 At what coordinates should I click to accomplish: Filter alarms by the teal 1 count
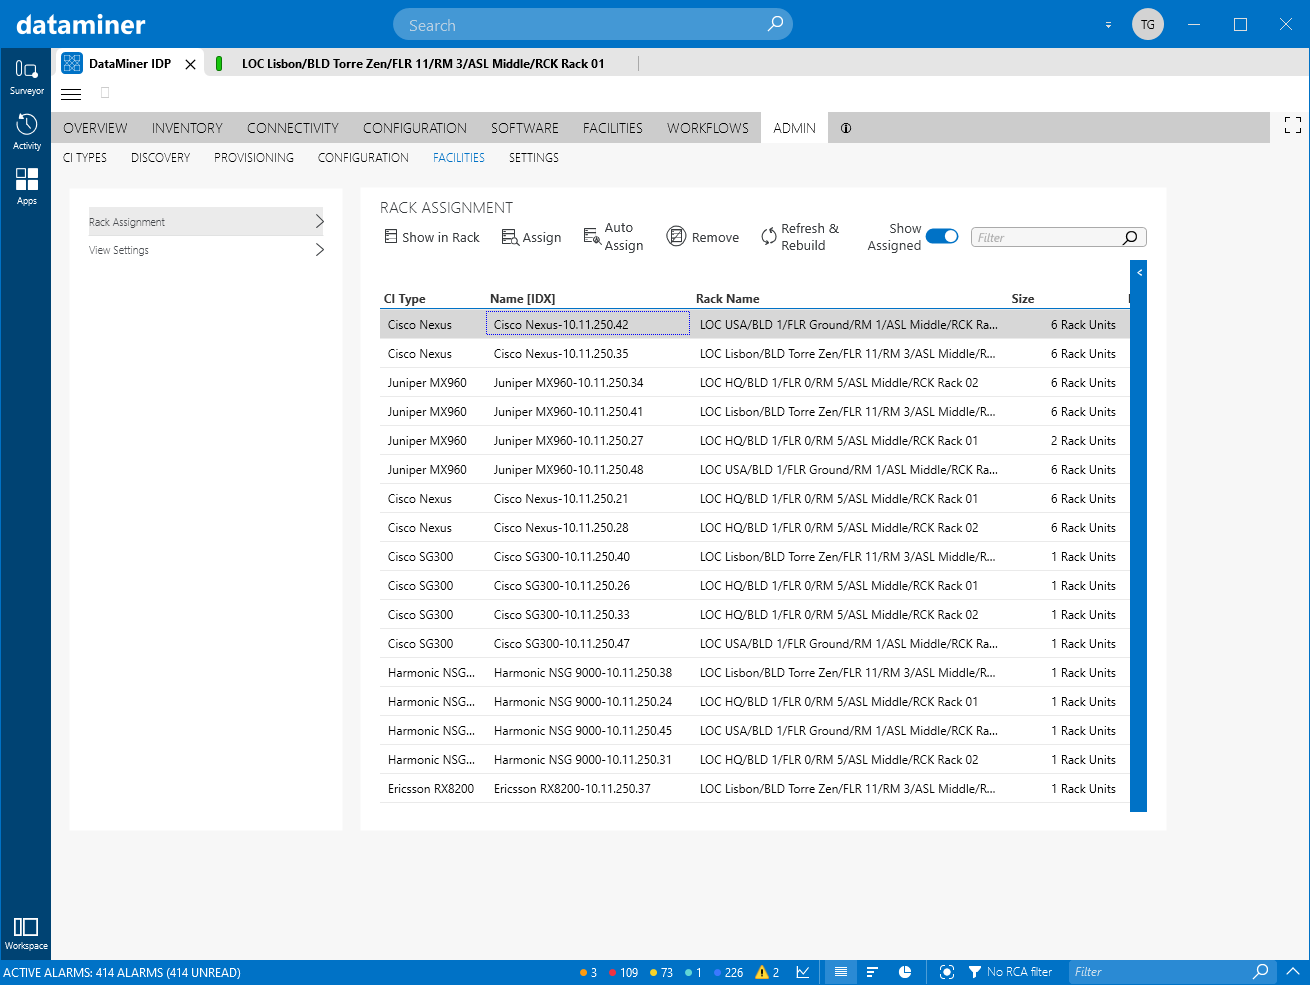pyautogui.click(x=693, y=972)
